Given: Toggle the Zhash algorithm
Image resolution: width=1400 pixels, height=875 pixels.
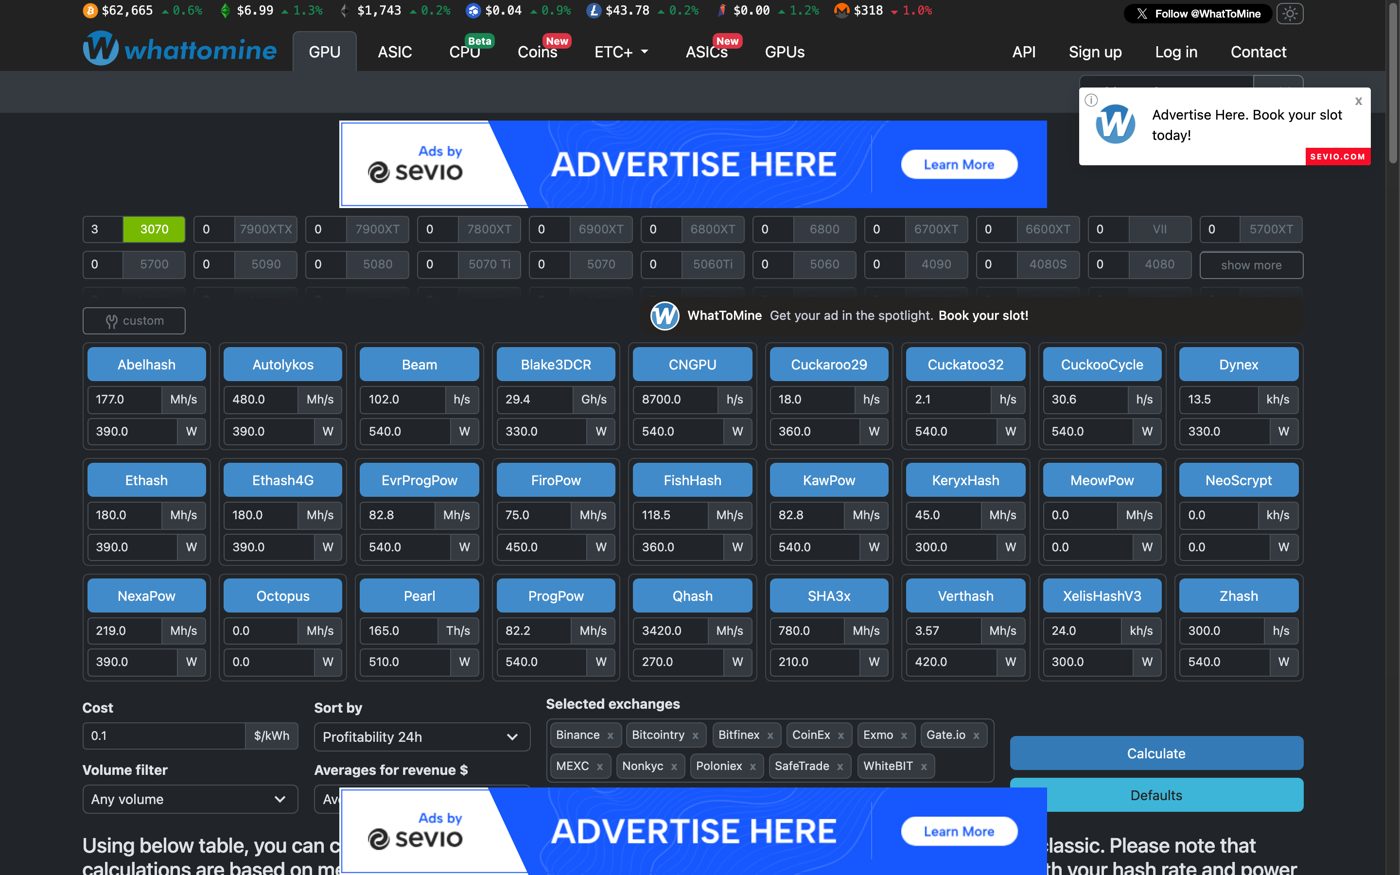Looking at the screenshot, I should [x=1239, y=596].
